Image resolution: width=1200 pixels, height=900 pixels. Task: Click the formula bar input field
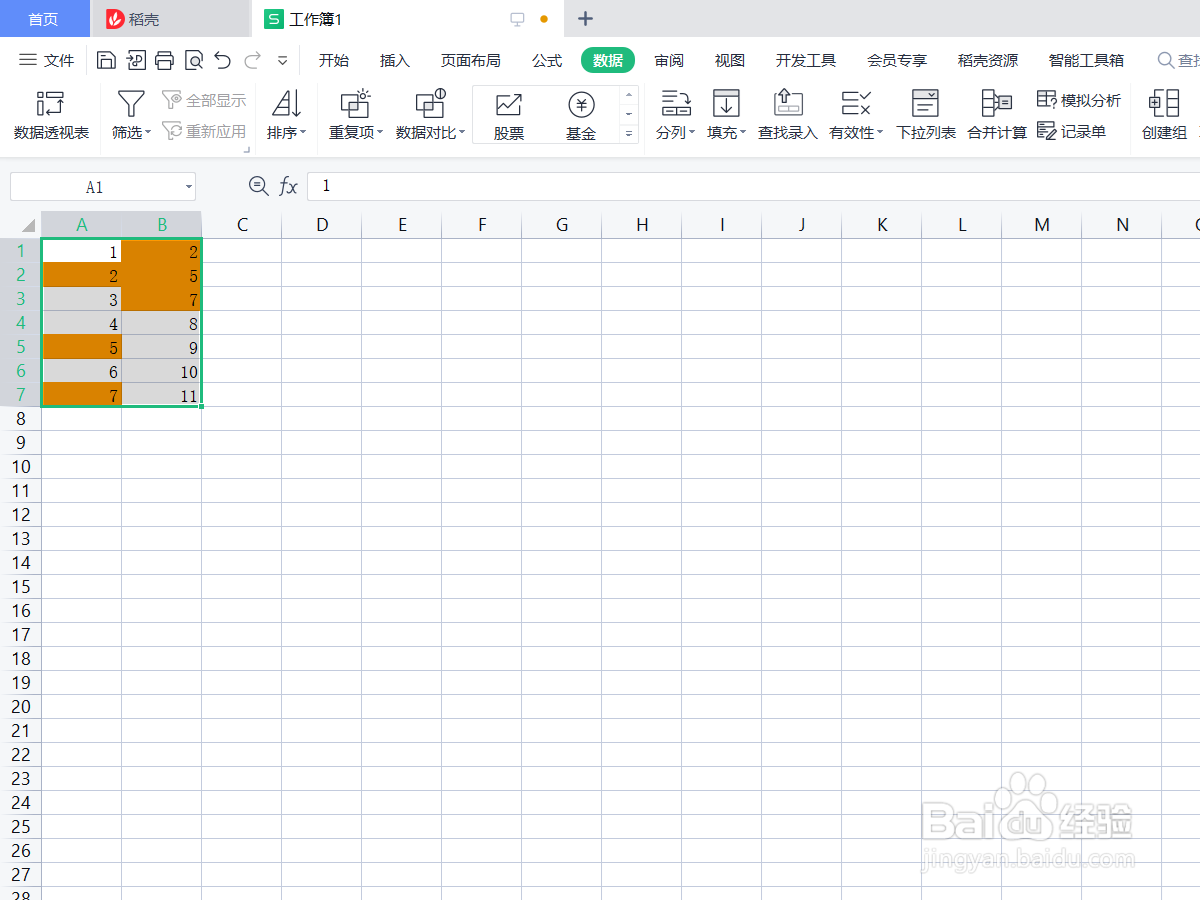point(754,187)
